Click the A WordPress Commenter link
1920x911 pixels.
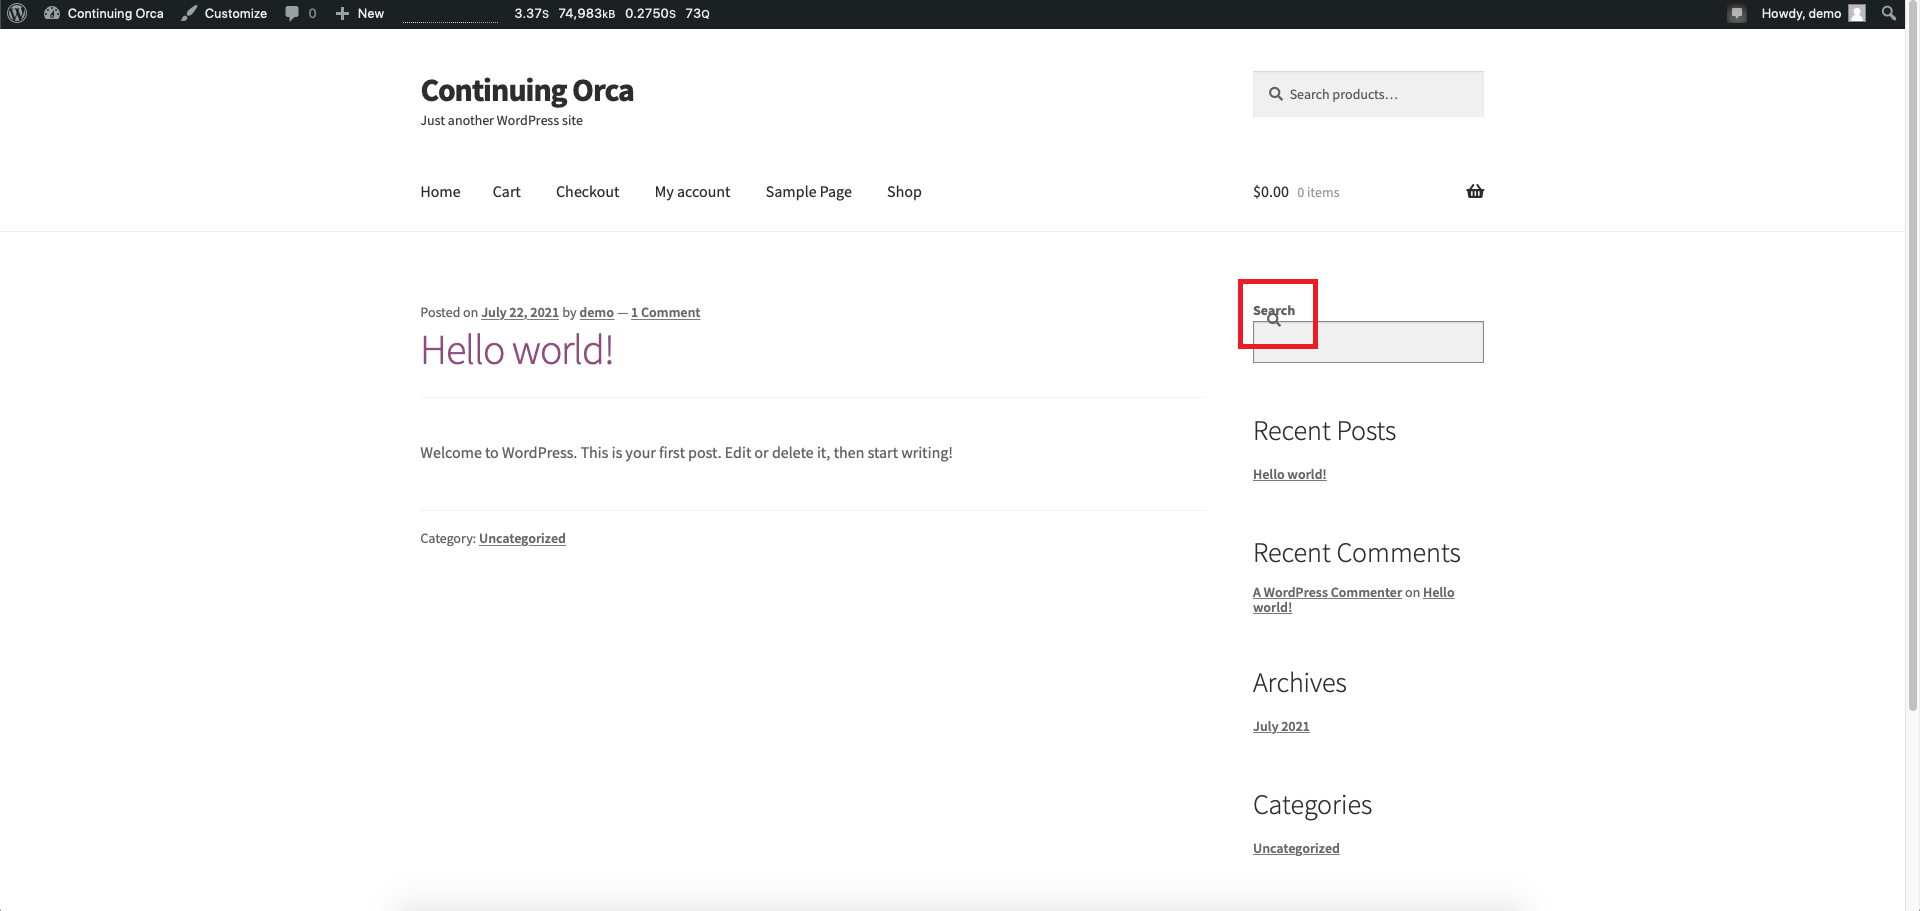point(1327,592)
